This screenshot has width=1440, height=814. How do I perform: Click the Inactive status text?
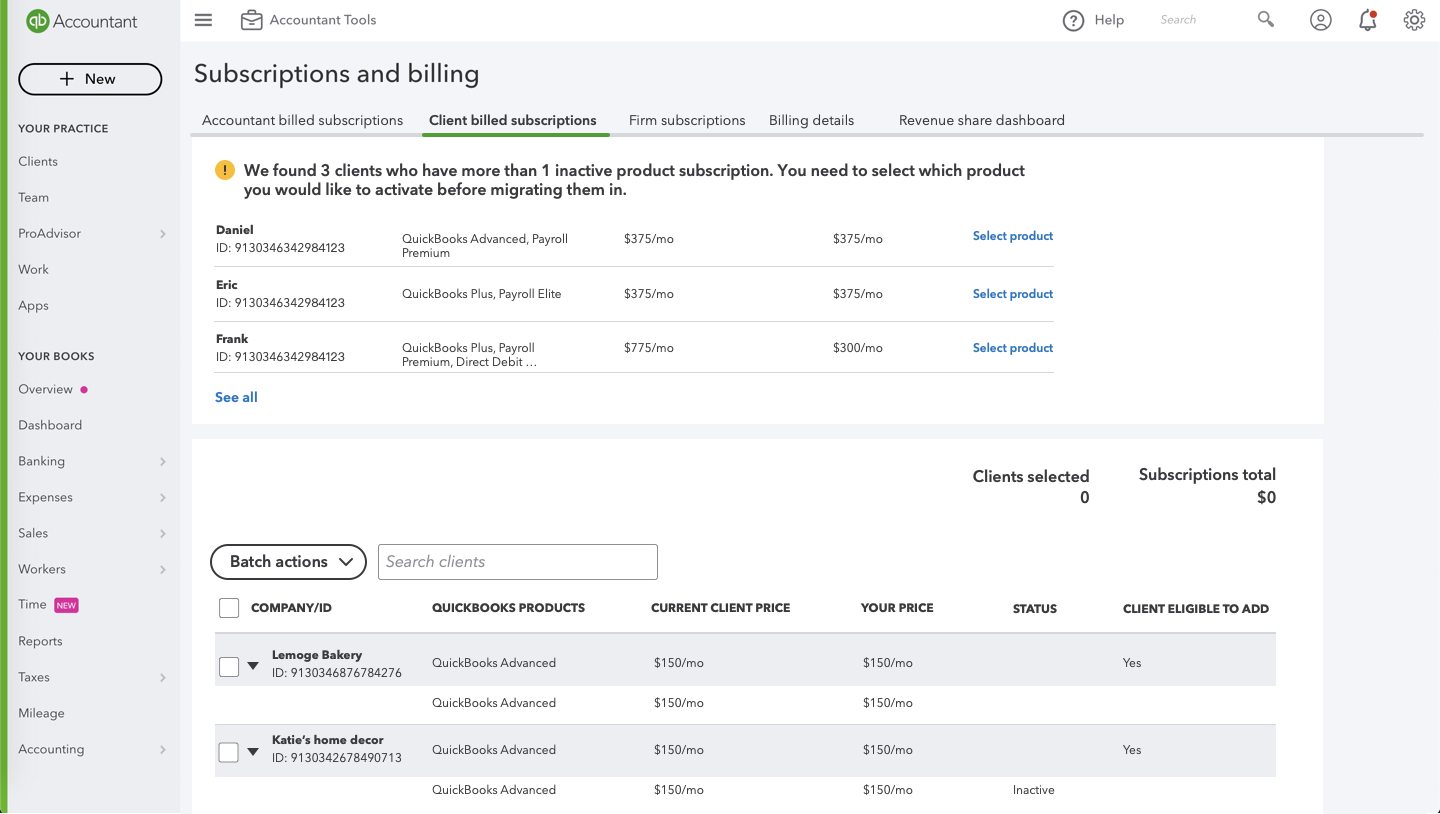1034,790
